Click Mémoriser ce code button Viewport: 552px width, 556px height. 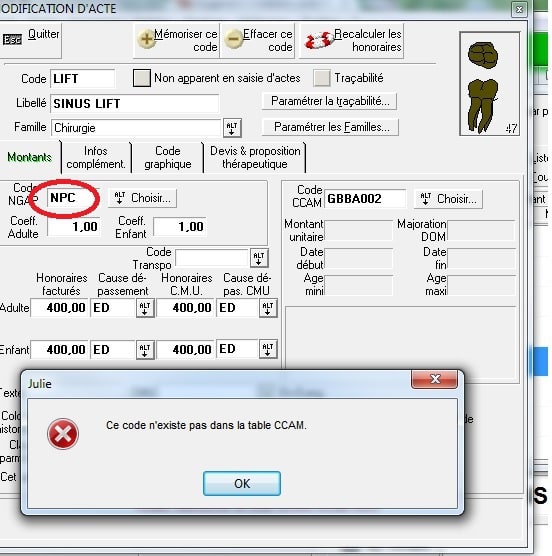pyautogui.click(x=177, y=40)
